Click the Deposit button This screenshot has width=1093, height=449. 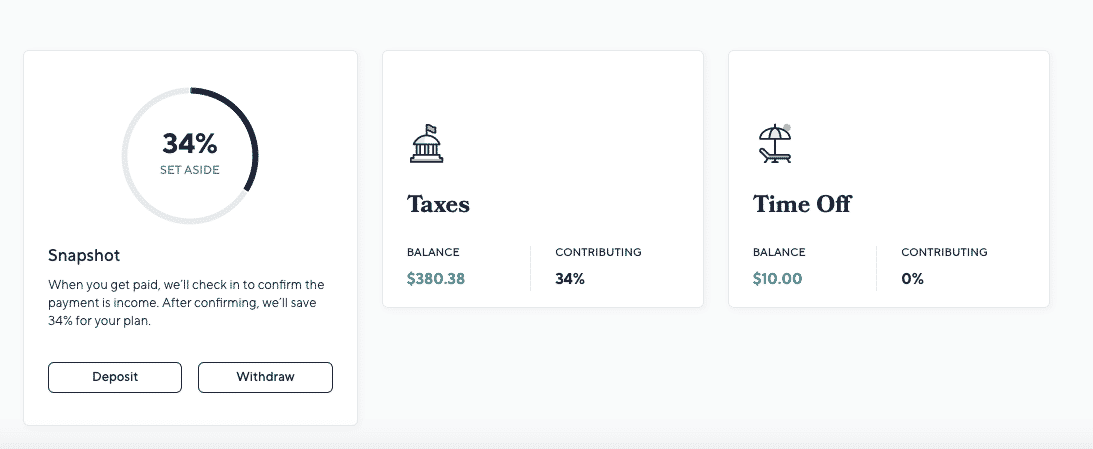click(x=115, y=377)
